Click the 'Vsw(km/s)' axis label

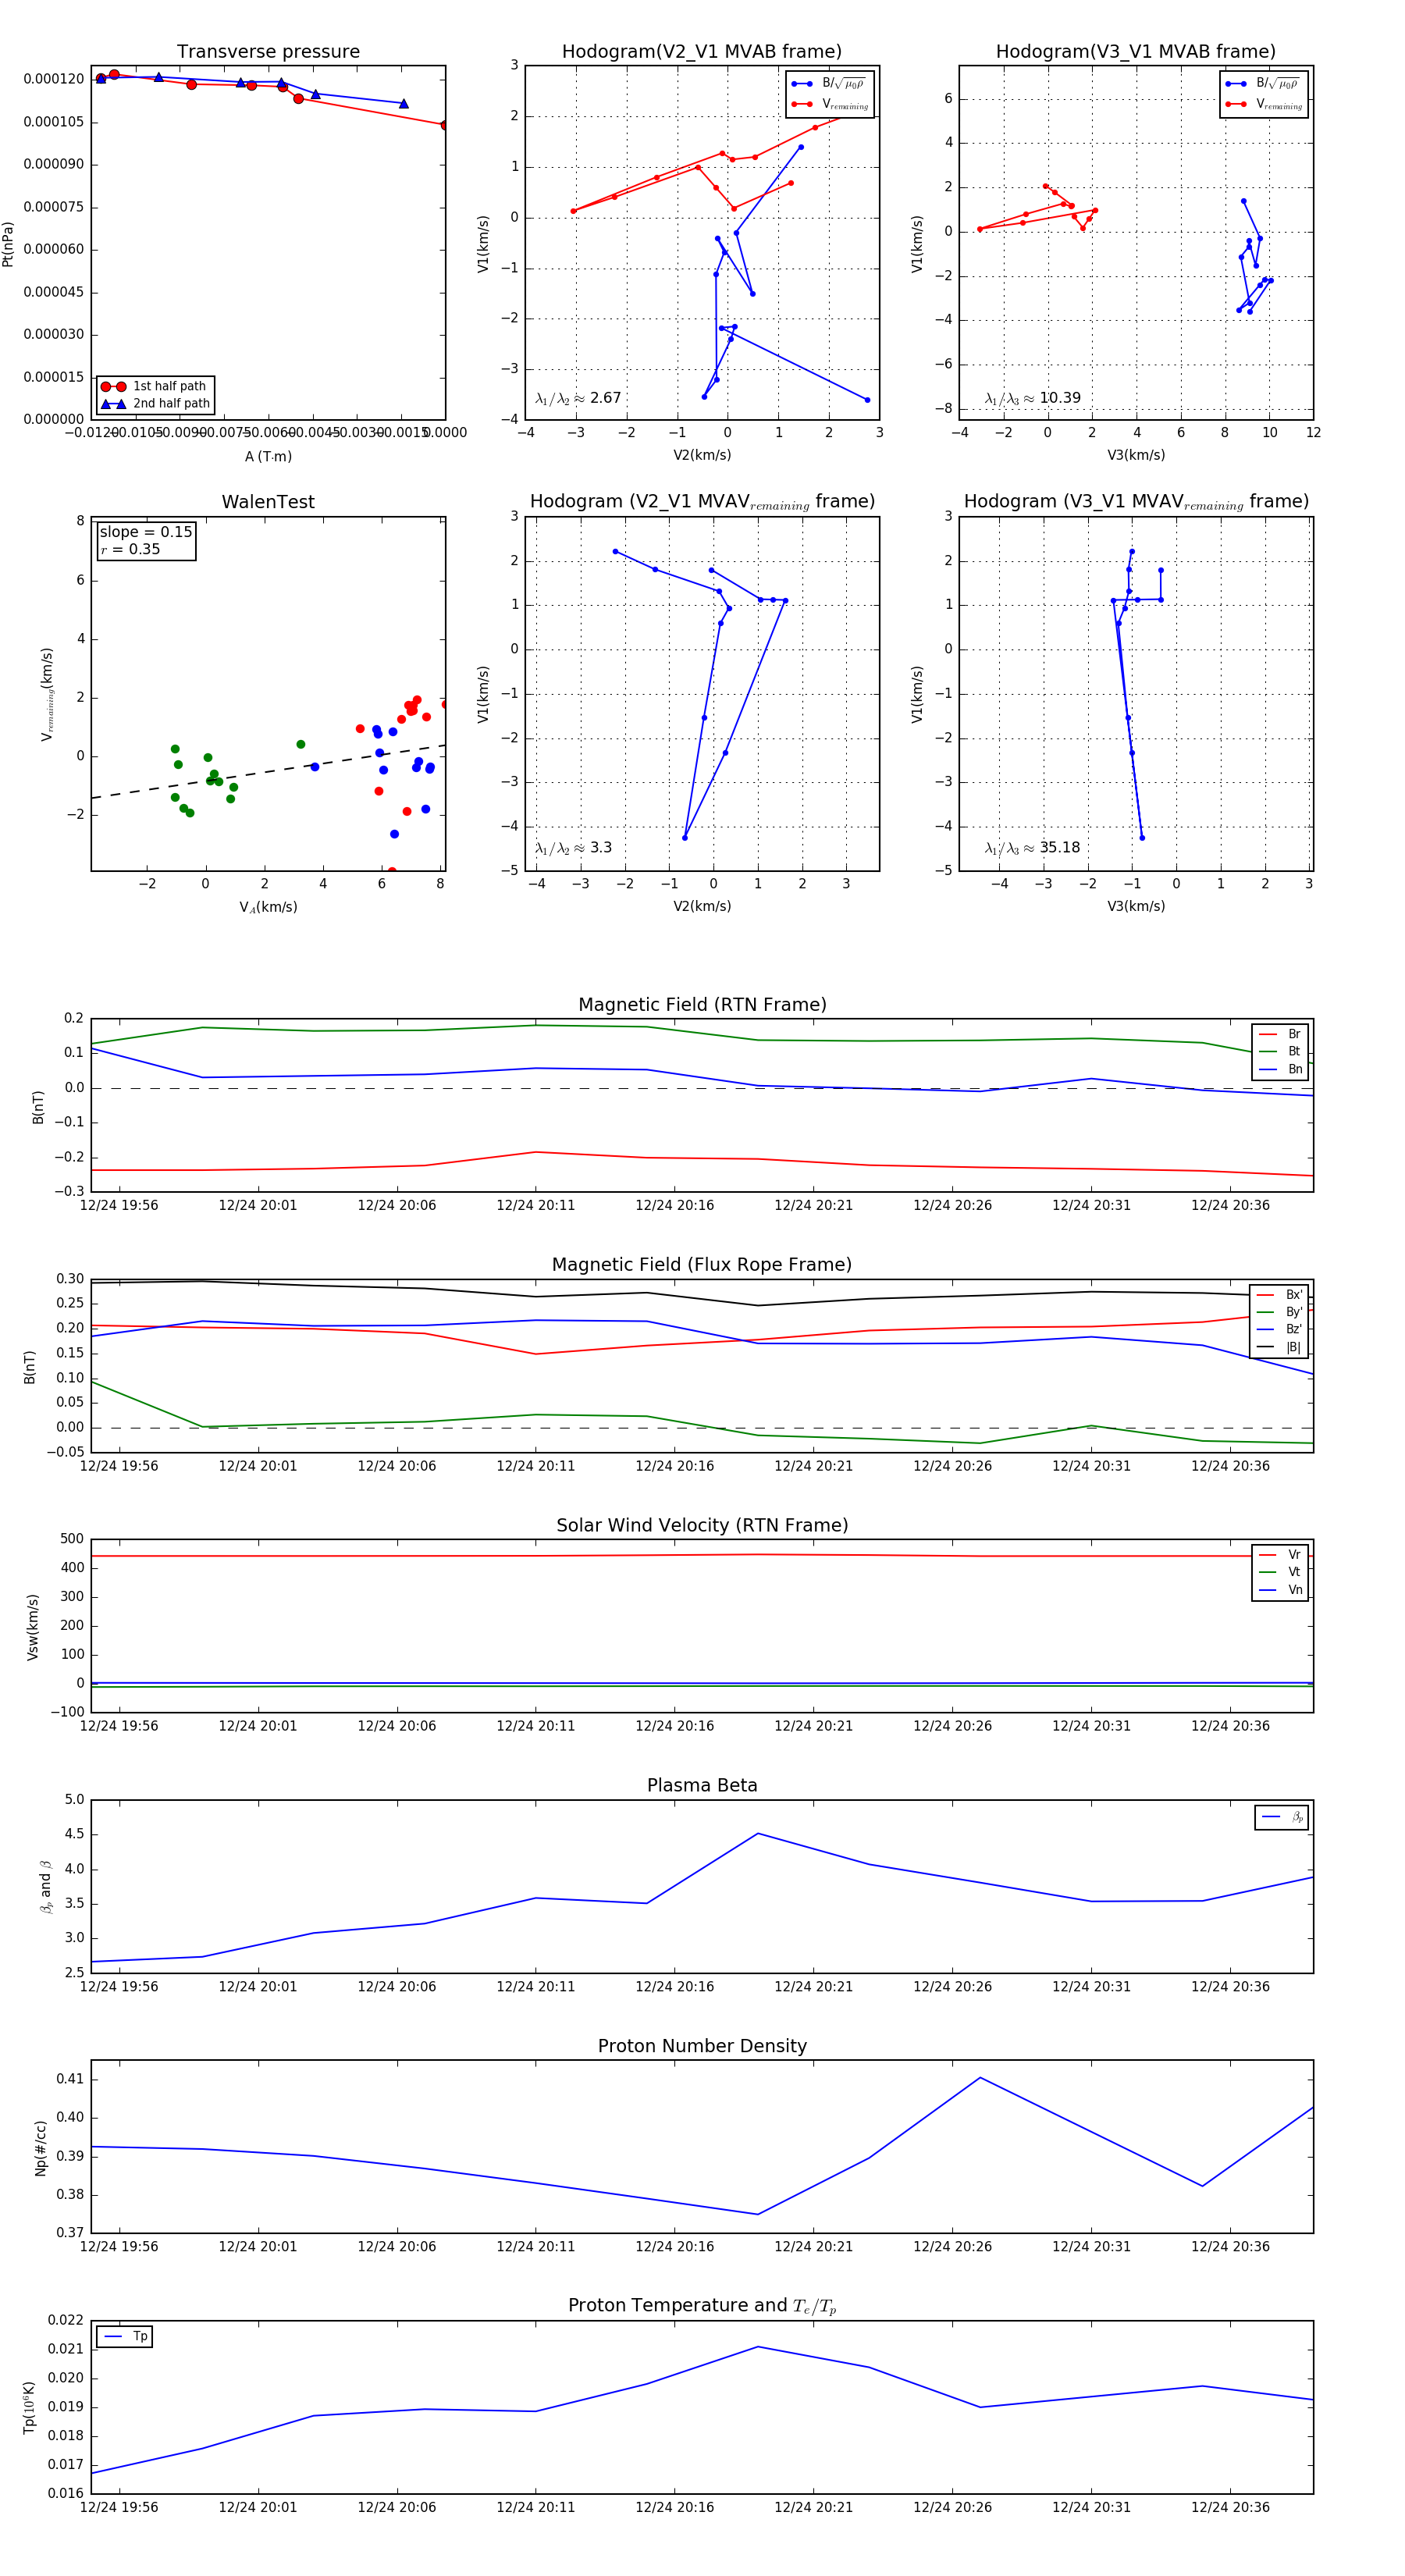33,1627
